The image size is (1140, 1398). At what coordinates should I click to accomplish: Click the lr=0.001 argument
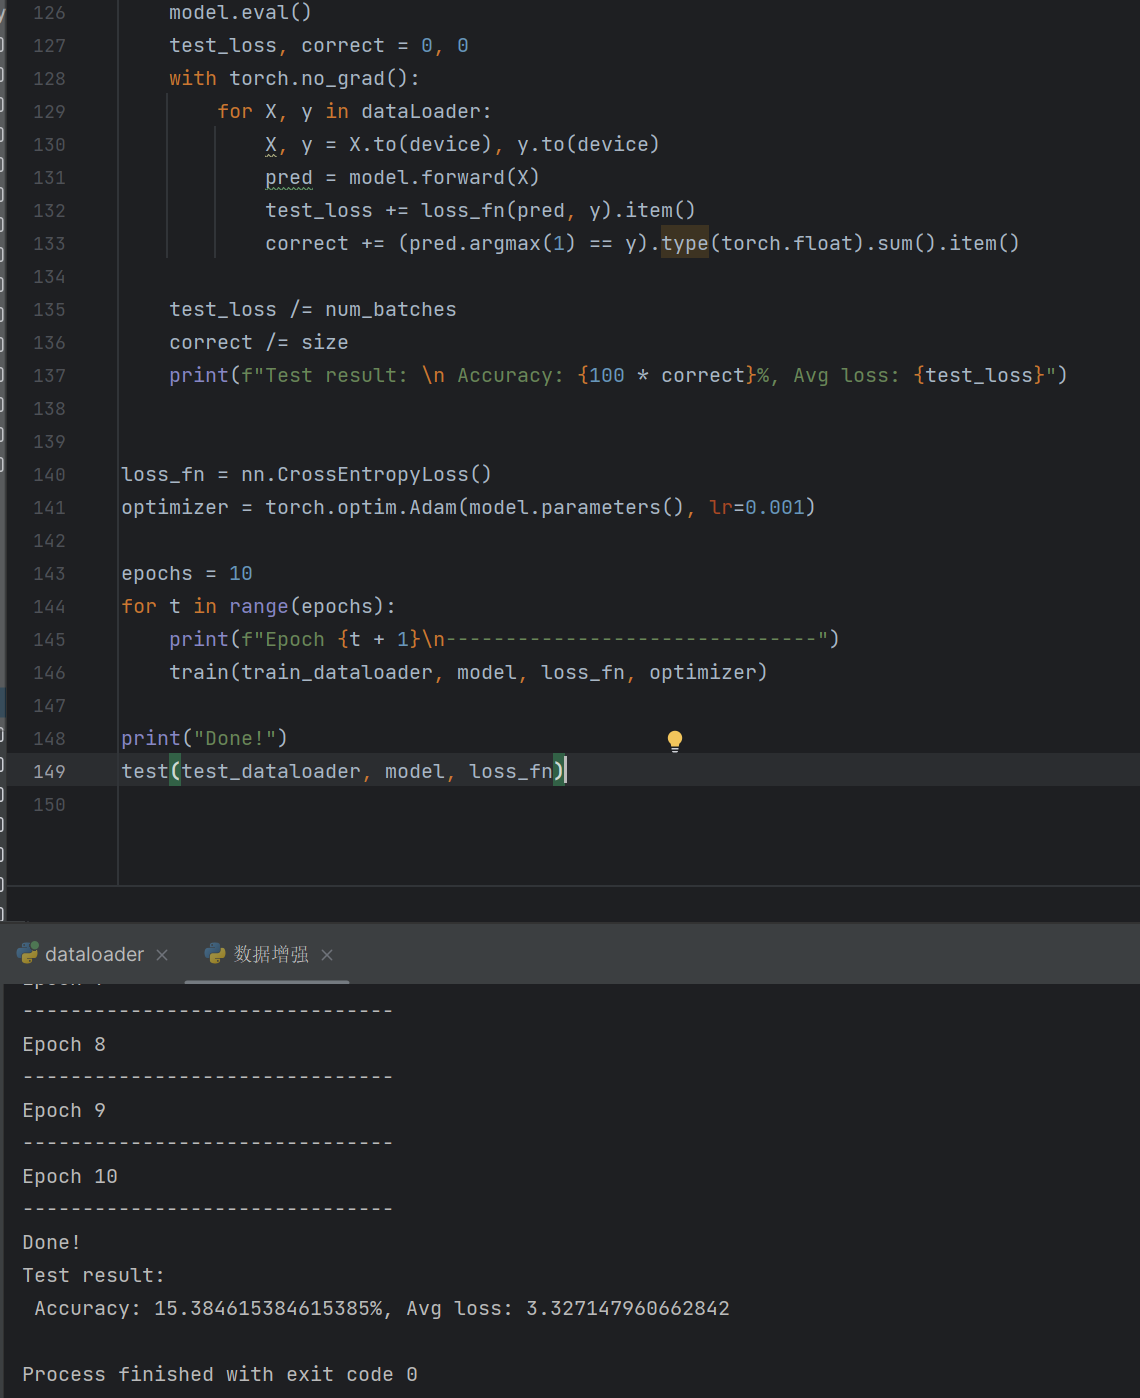coord(756,507)
